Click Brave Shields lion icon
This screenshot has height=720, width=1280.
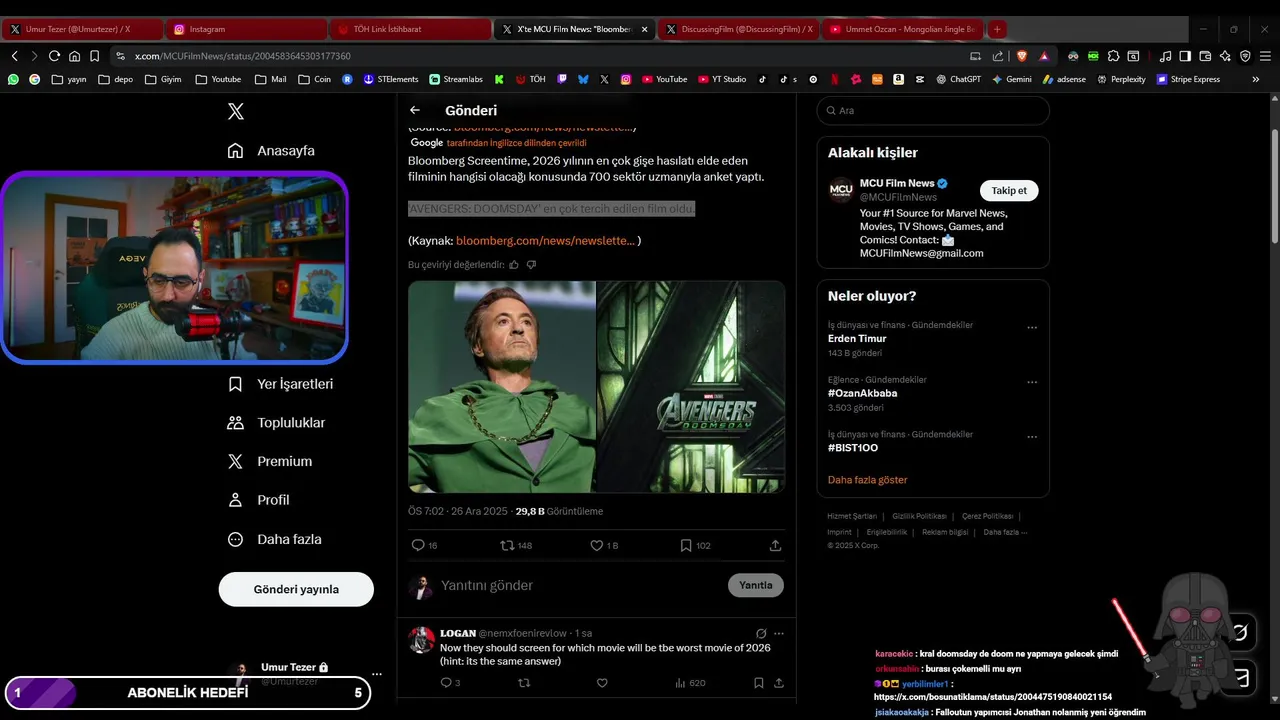pos(1021,56)
